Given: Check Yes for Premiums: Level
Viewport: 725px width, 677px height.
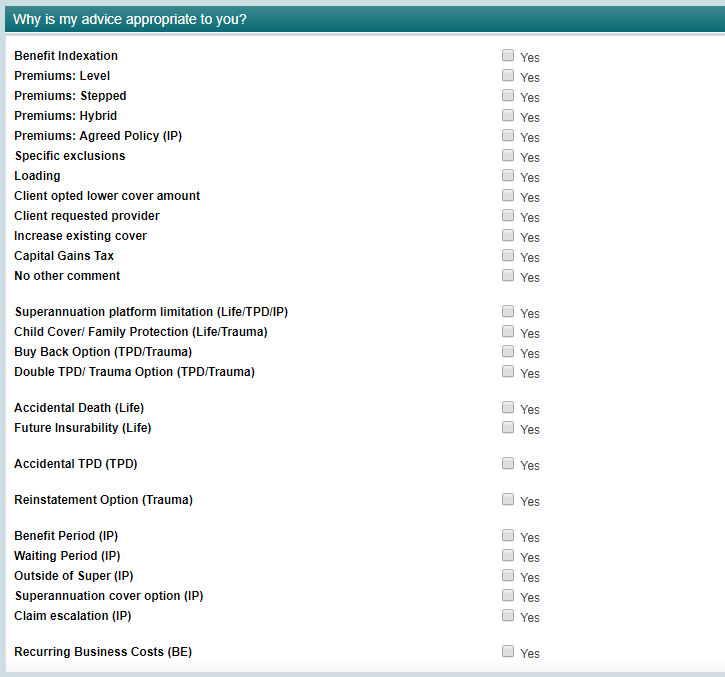Looking at the screenshot, I should [508, 75].
